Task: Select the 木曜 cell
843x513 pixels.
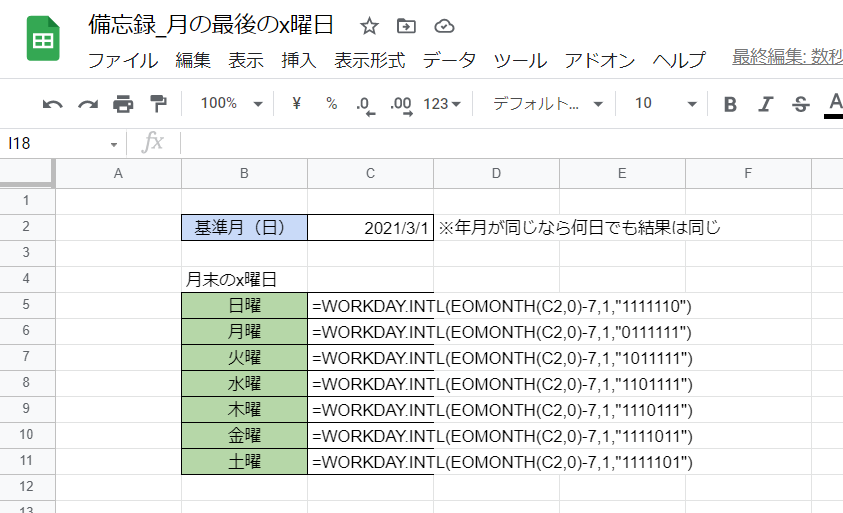Action: click(244, 410)
